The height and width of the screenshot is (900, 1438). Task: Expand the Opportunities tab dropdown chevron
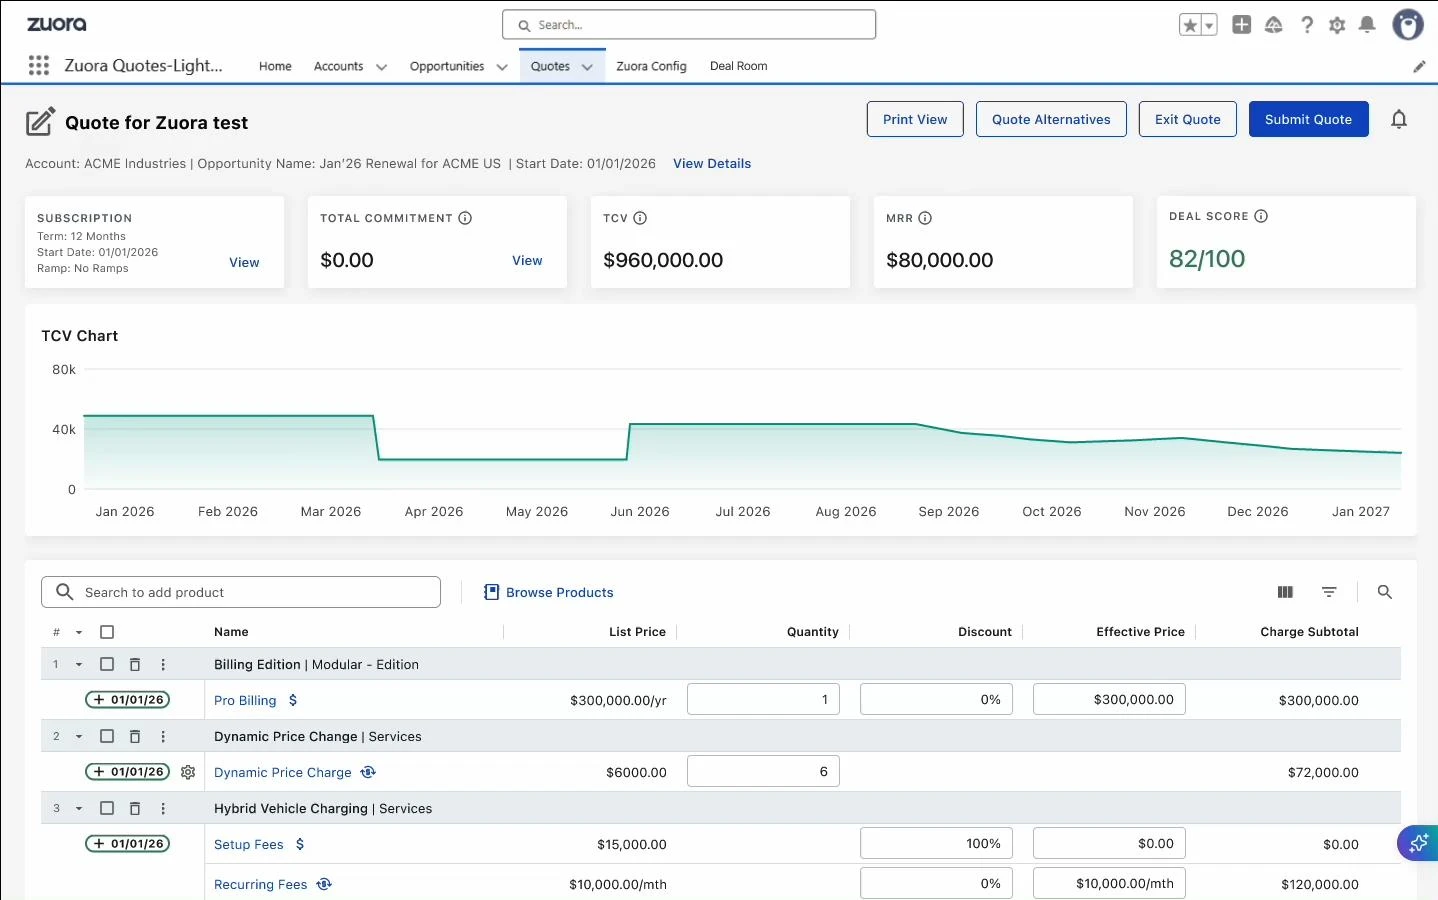click(x=502, y=67)
